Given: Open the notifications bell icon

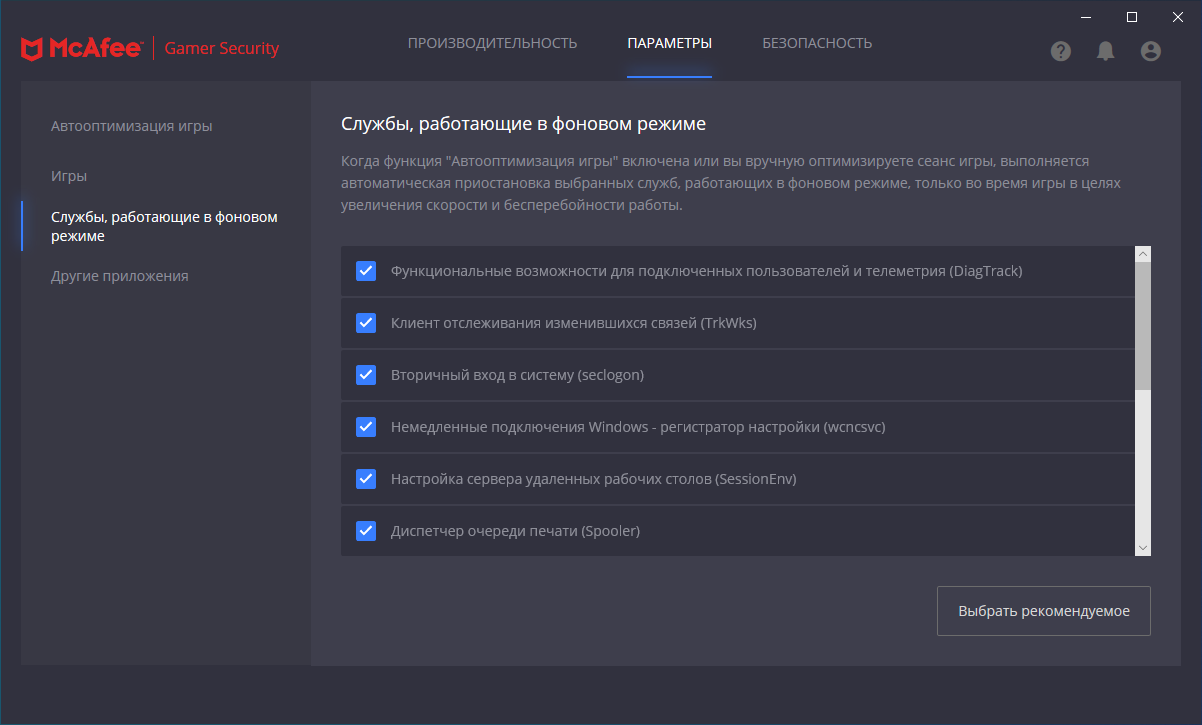Looking at the screenshot, I should 1105,51.
